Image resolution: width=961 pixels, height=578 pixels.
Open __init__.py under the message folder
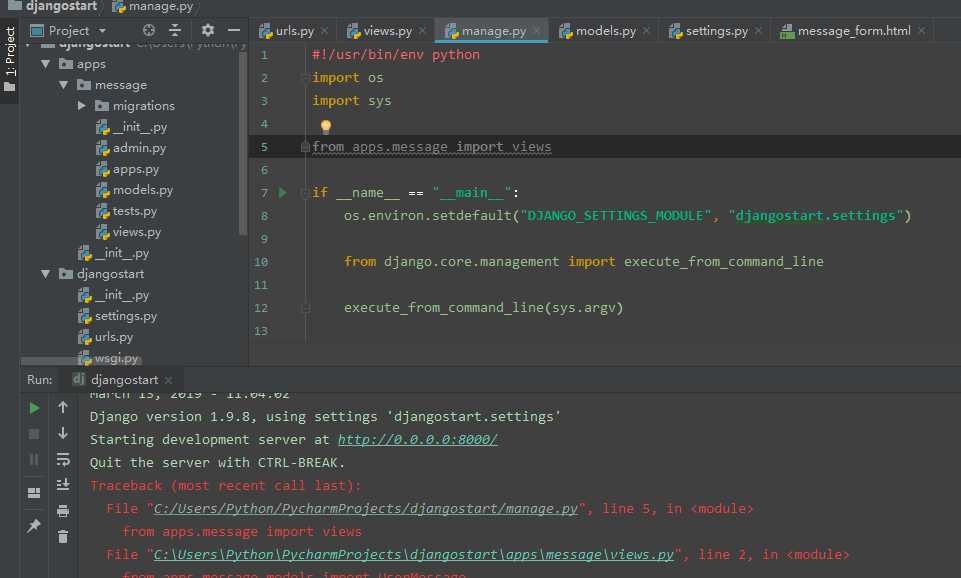point(131,127)
